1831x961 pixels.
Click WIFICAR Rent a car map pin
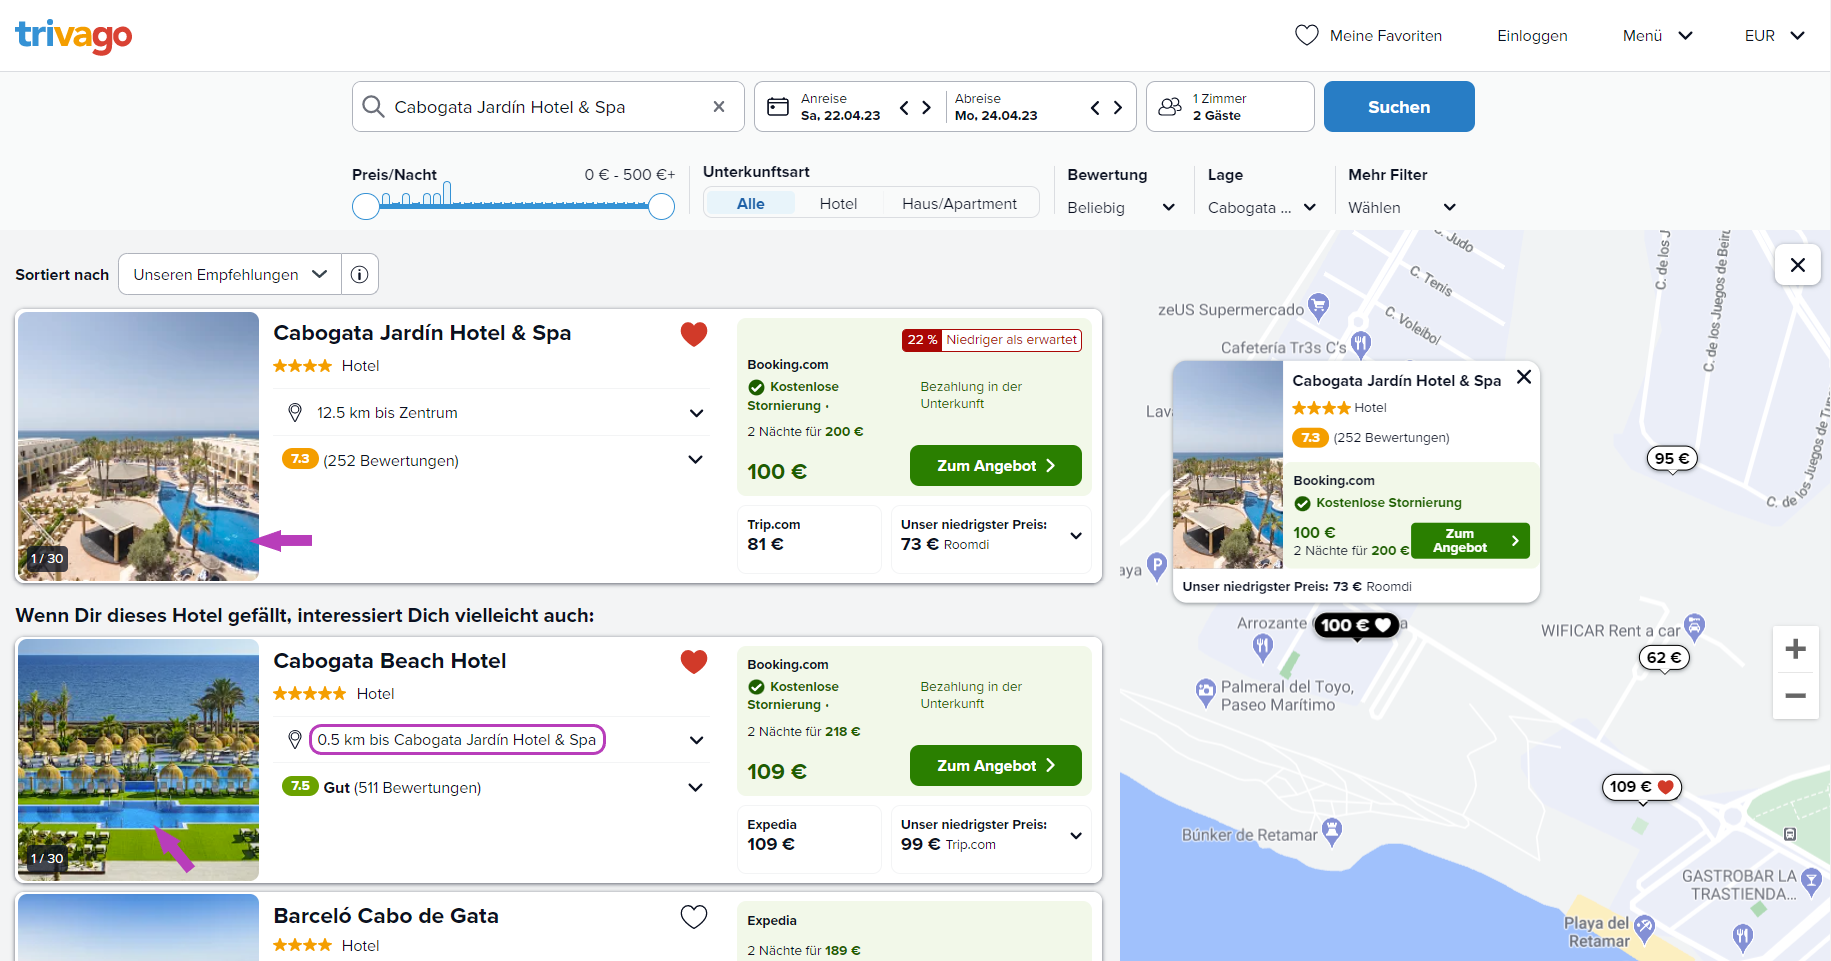[x=1694, y=627]
